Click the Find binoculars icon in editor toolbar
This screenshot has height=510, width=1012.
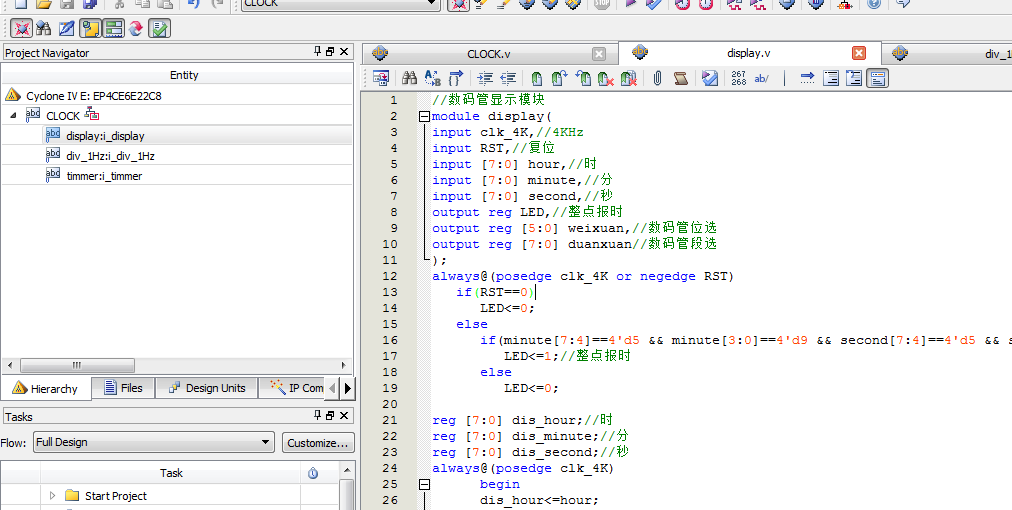pos(409,78)
